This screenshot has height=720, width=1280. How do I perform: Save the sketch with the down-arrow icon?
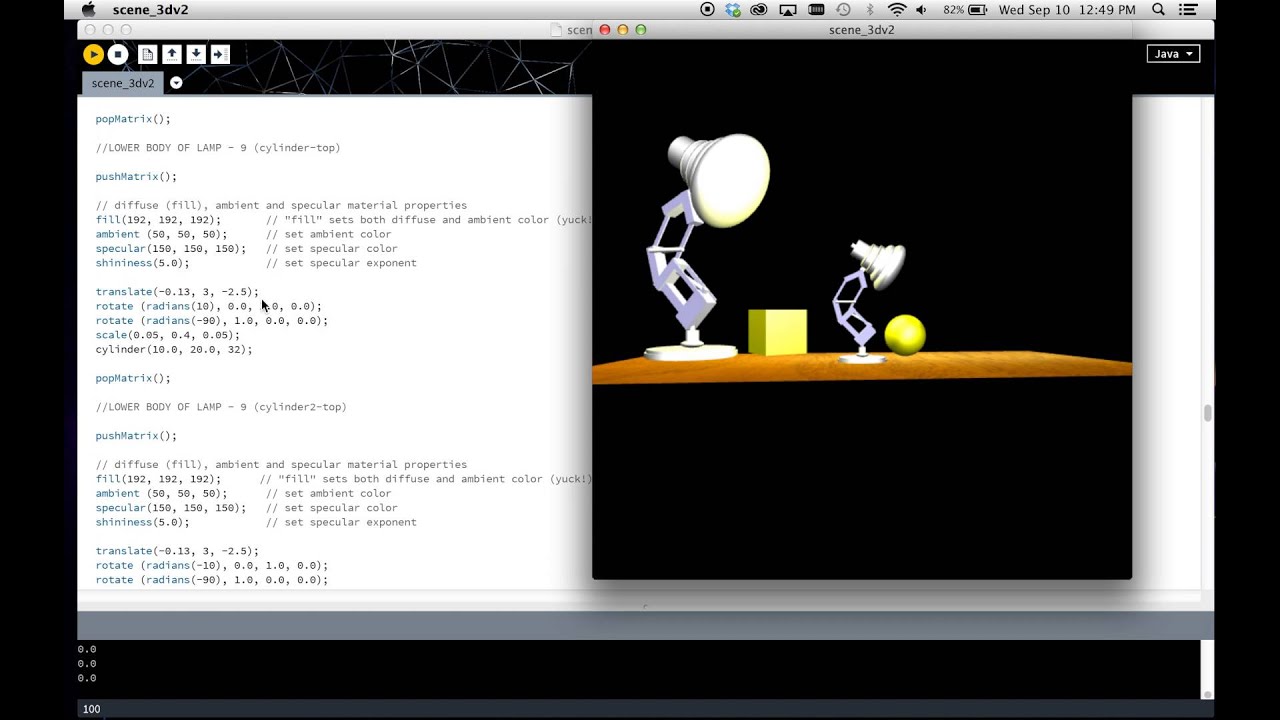tap(196, 54)
